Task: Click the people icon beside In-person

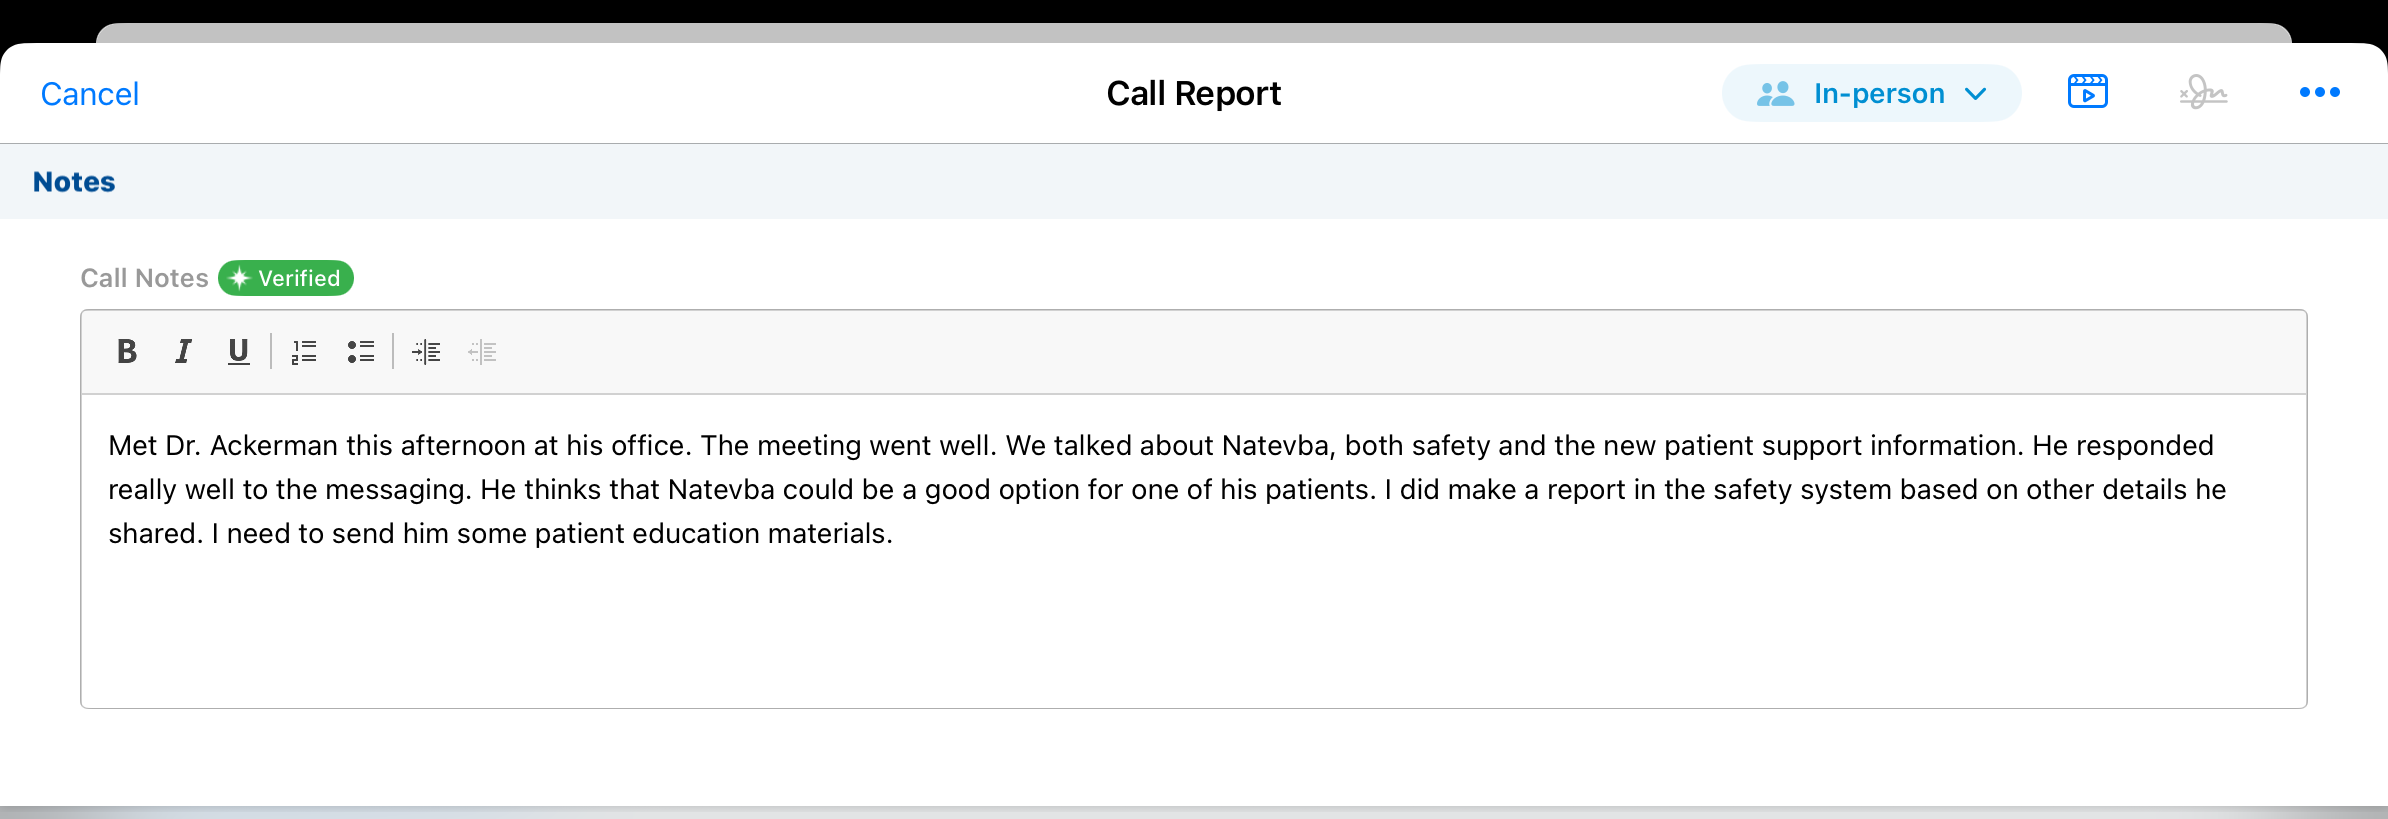Action: click(1776, 94)
